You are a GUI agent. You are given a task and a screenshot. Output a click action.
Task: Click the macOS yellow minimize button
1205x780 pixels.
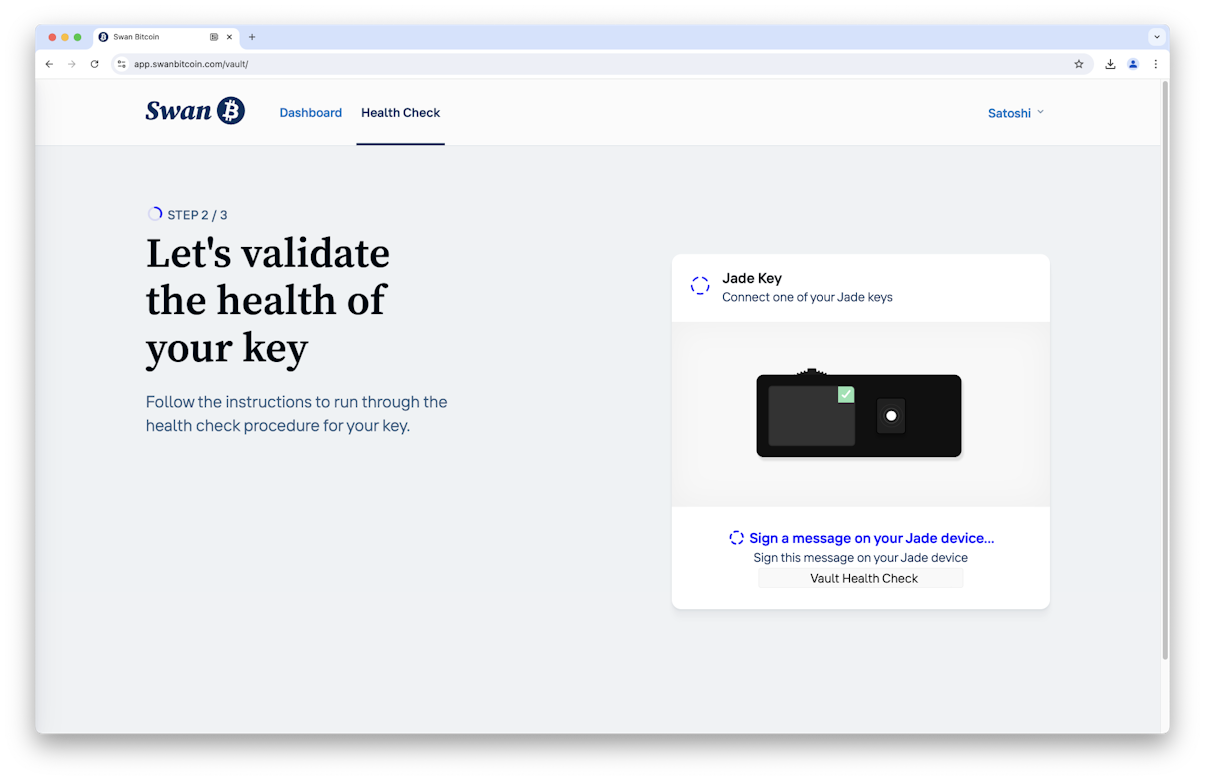pyautogui.click(x=65, y=37)
